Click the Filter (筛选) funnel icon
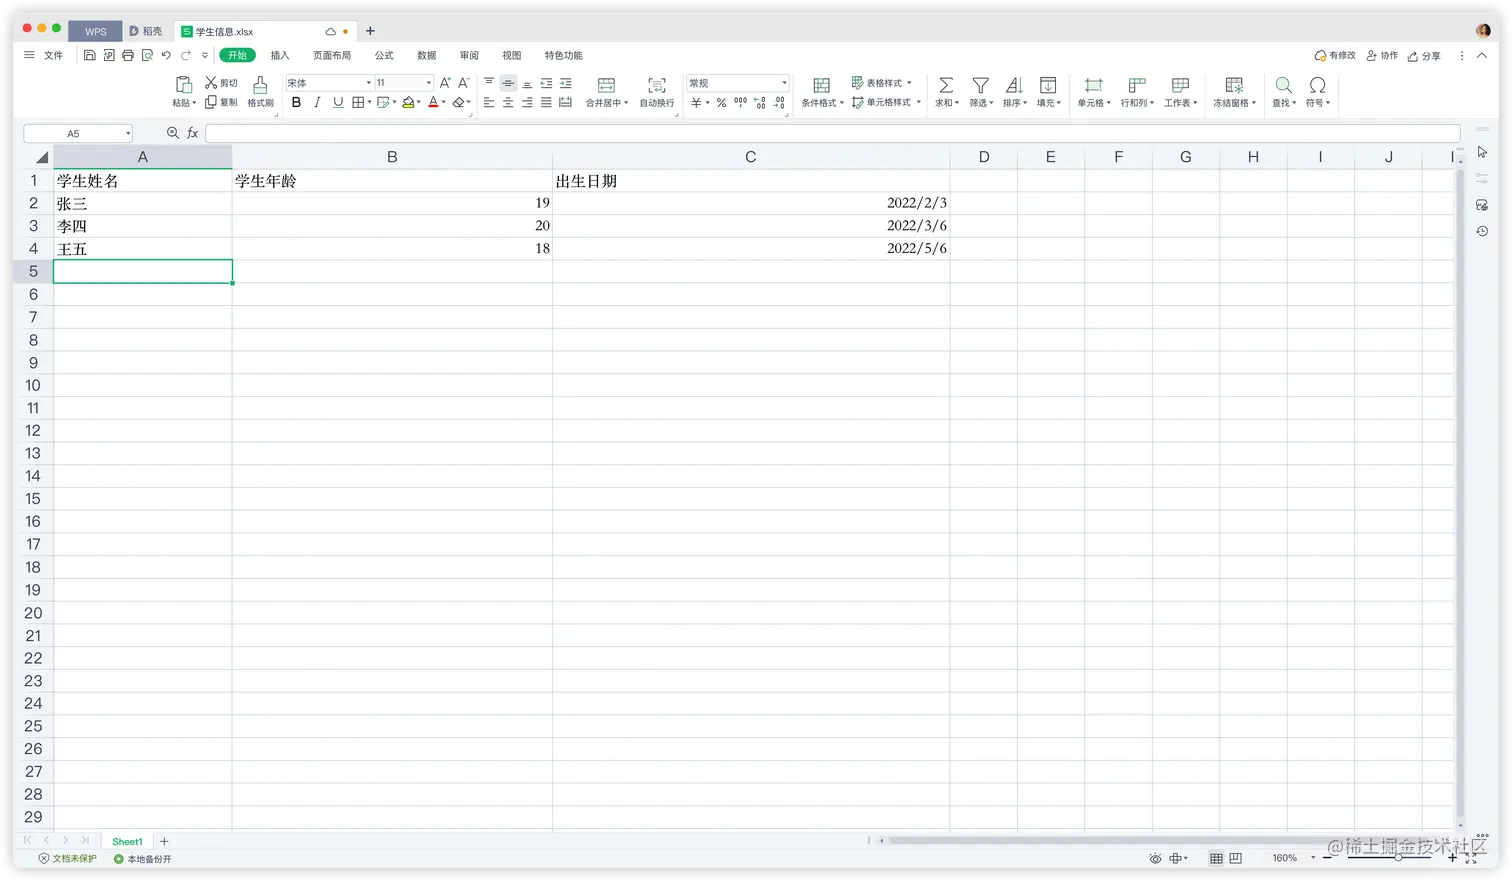The image size is (1512, 881). (981, 85)
